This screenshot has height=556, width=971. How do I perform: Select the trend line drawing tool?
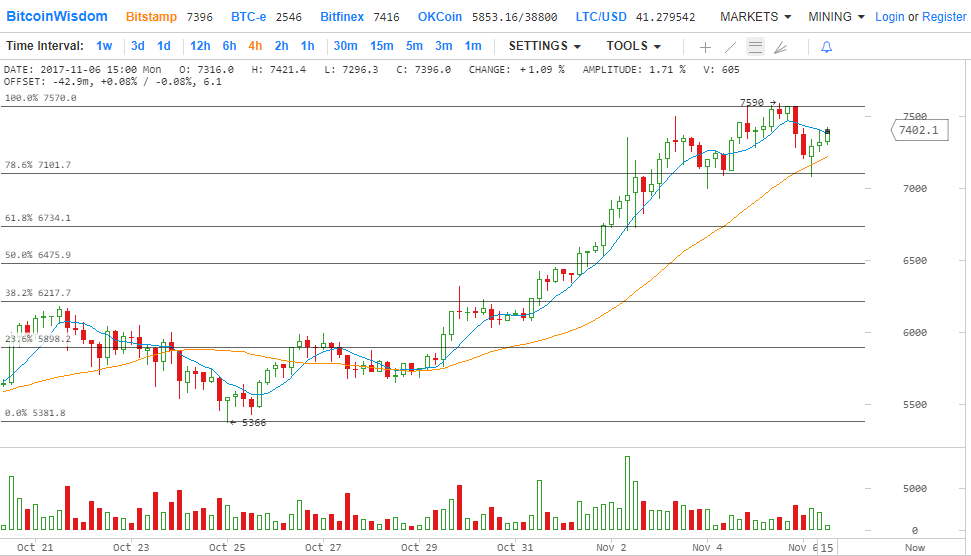pyautogui.click(x=730, y=47)
